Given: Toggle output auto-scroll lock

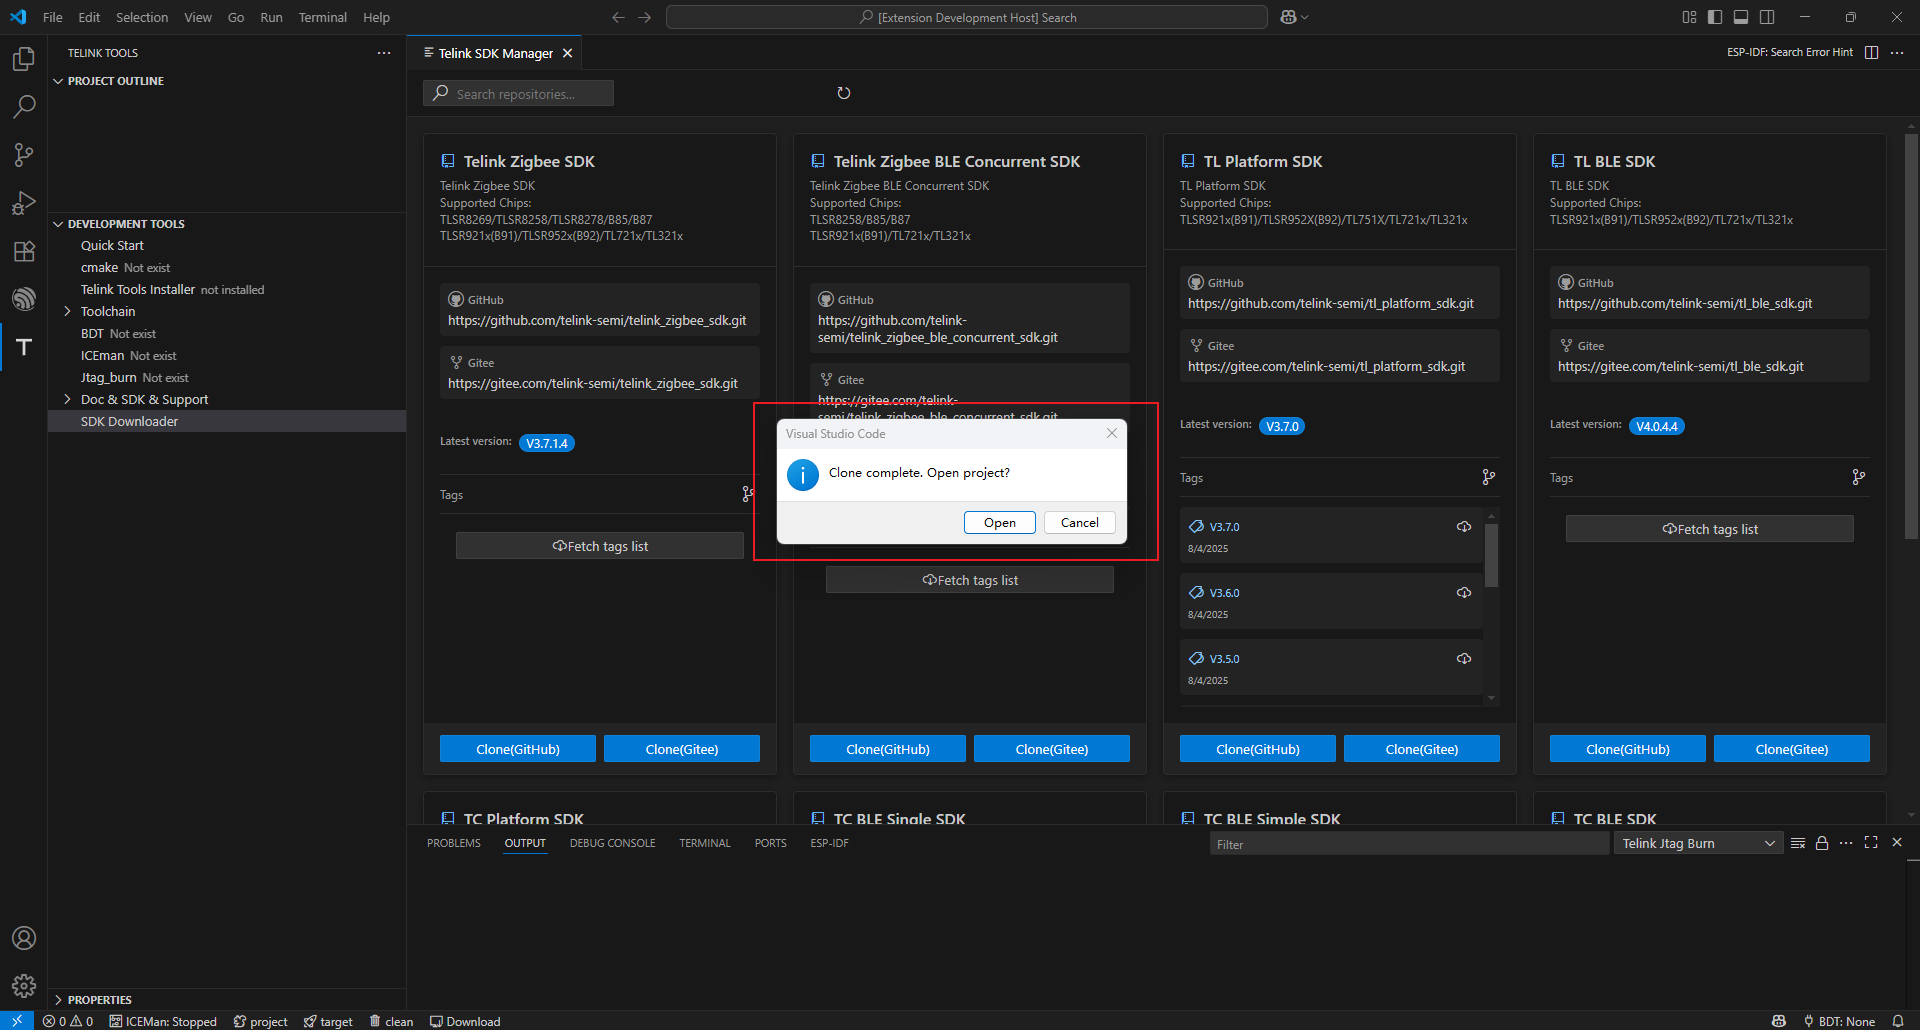Looking at the screenshot, I should (x=1822, y=843).
